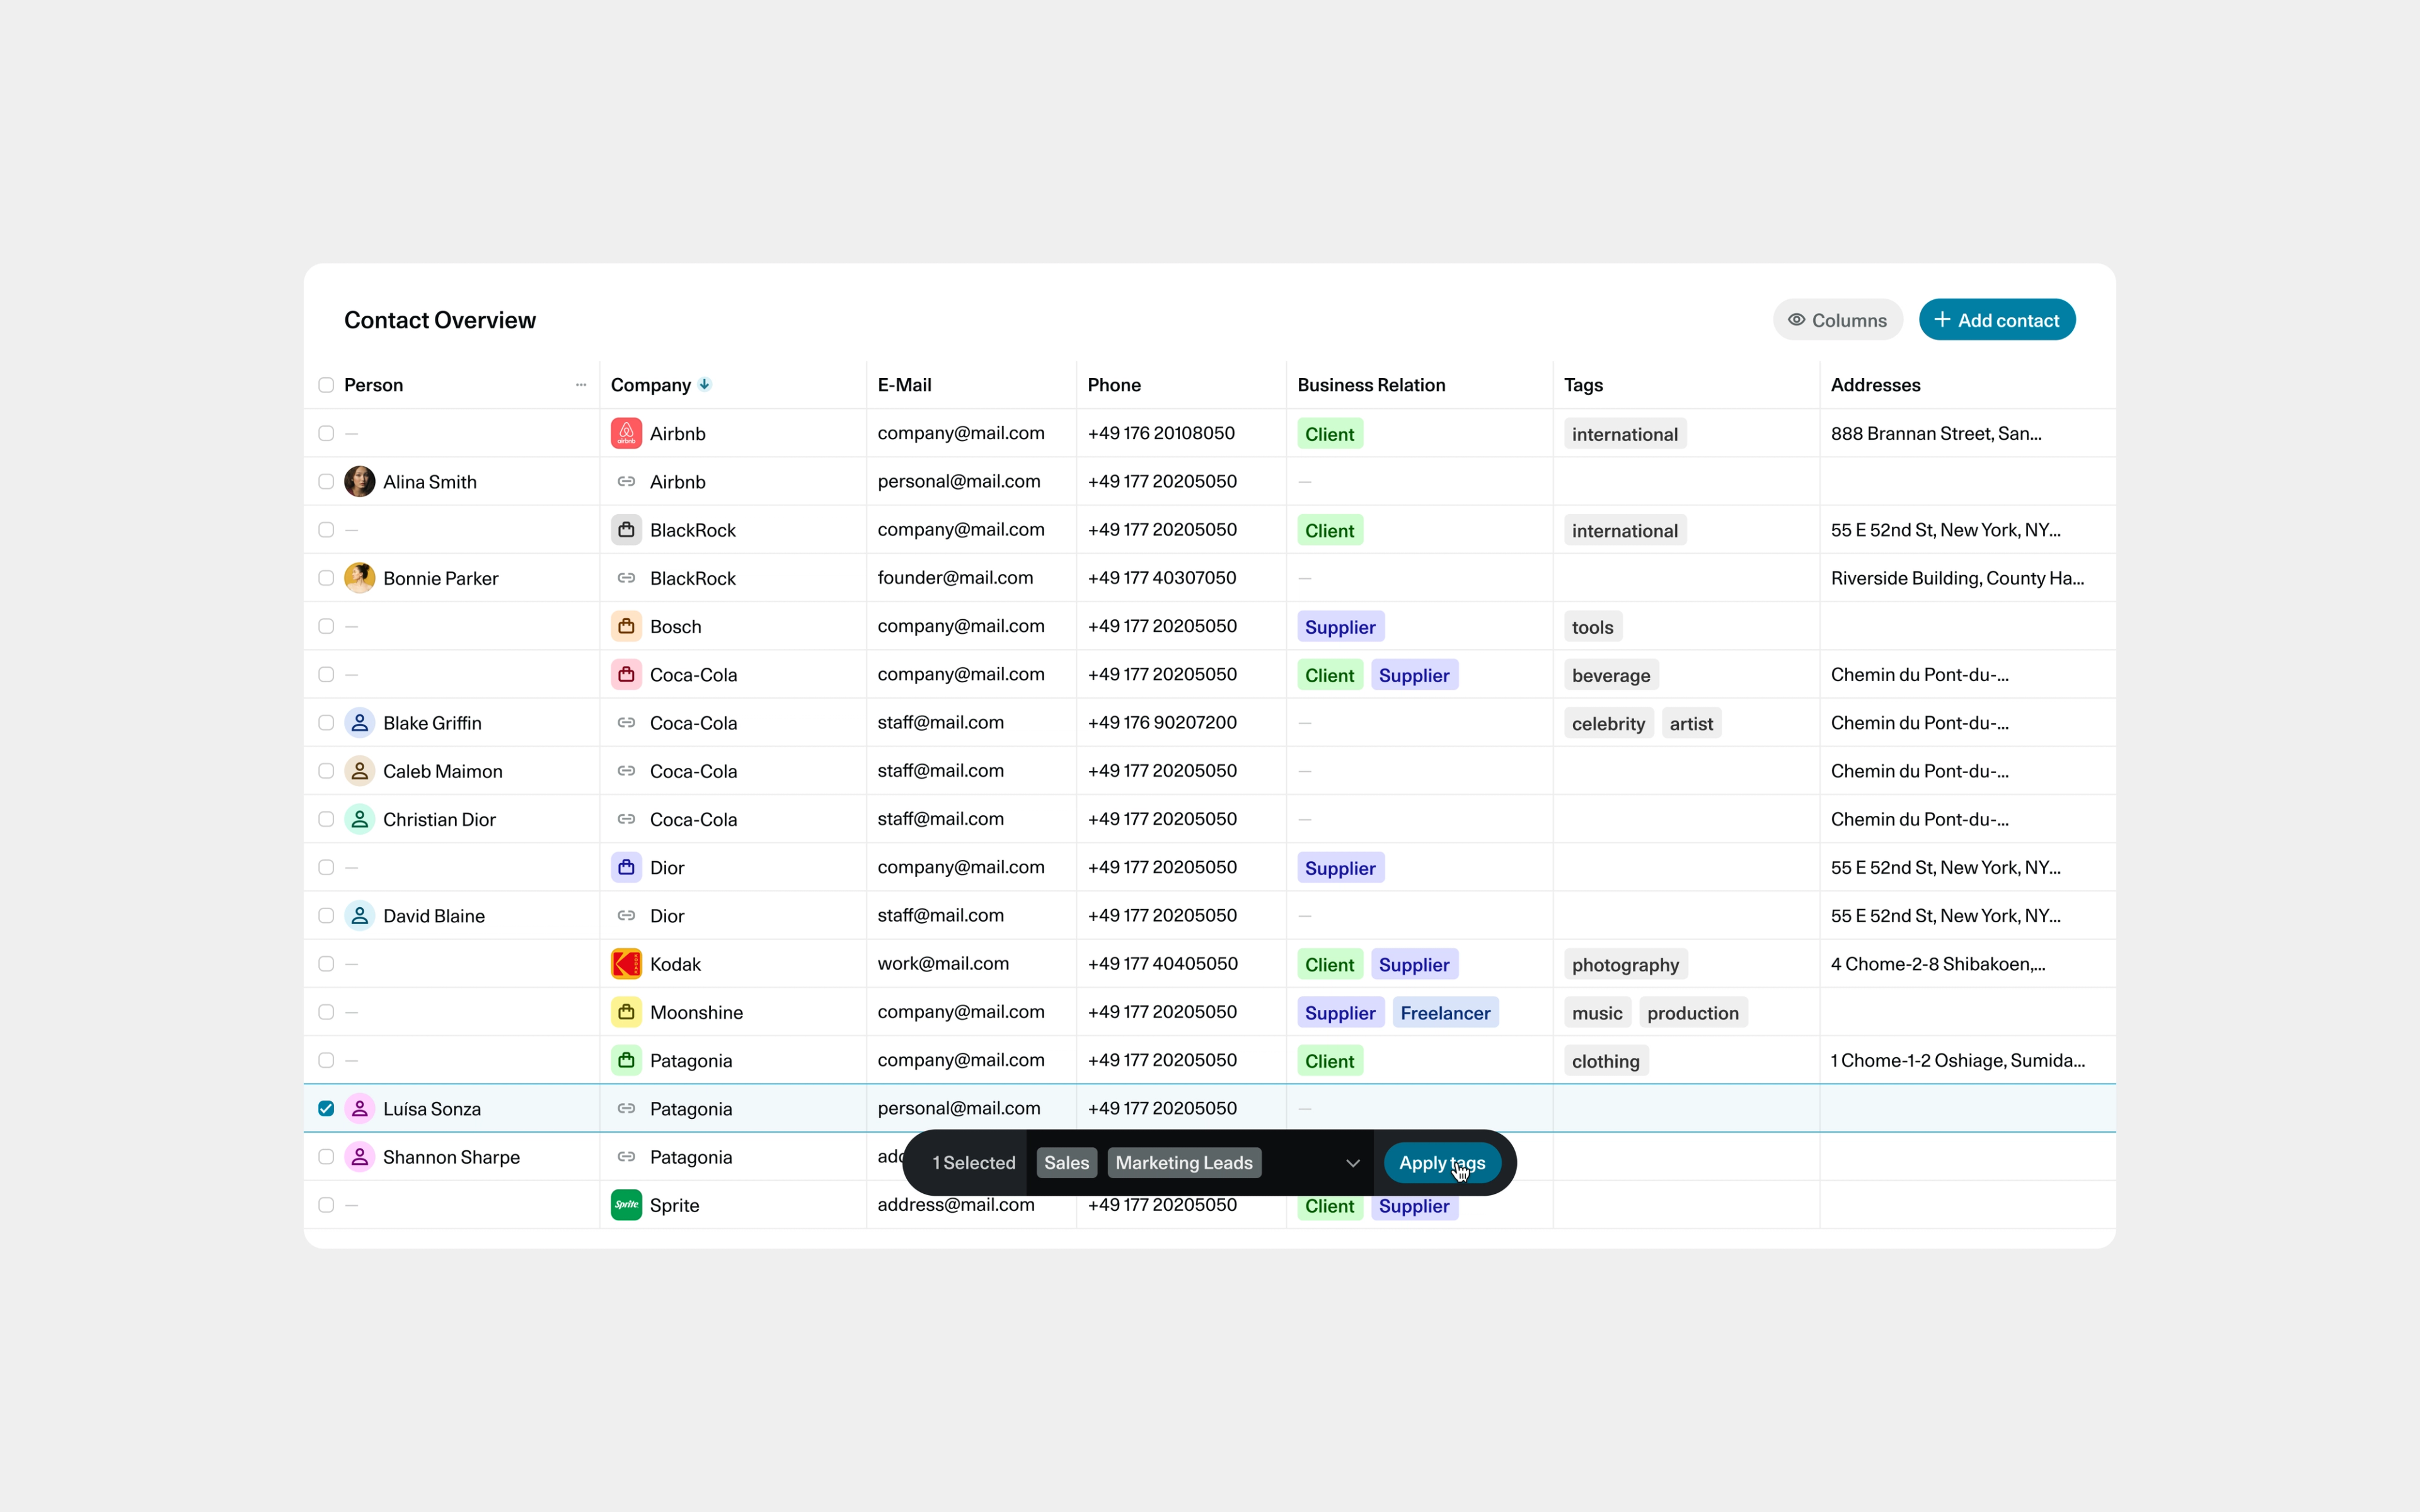The height and width of the screenshot is (1512, 2420).
Task: Click Bonnie Parker's avatar photo
Action: pos(360,578)
